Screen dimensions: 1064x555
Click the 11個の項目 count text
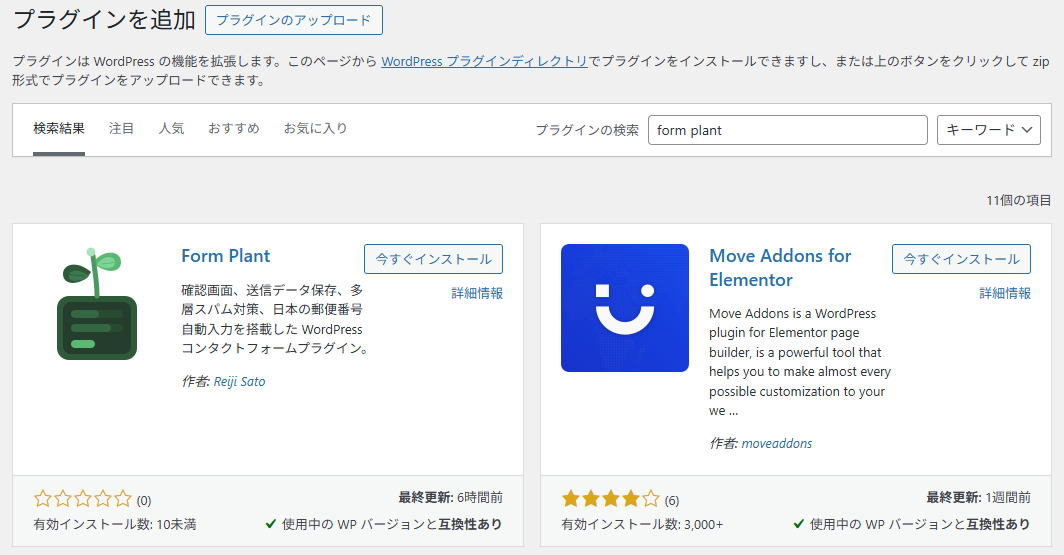[1019, 200]
